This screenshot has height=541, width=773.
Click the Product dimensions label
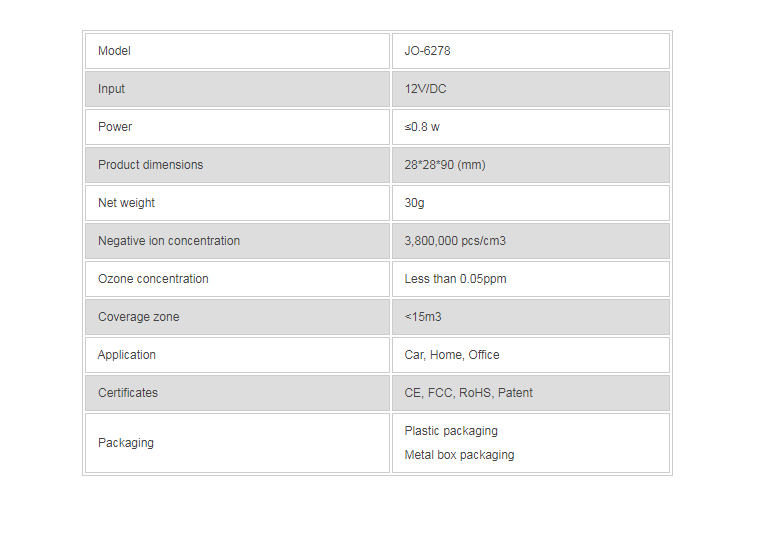point(150,165)
